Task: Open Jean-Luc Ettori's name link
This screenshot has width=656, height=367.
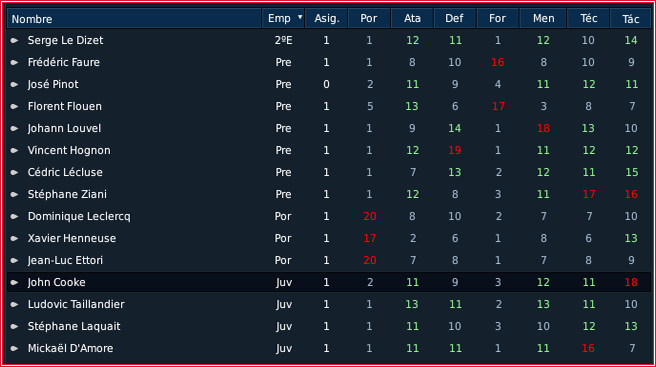Action: [65, 260]
